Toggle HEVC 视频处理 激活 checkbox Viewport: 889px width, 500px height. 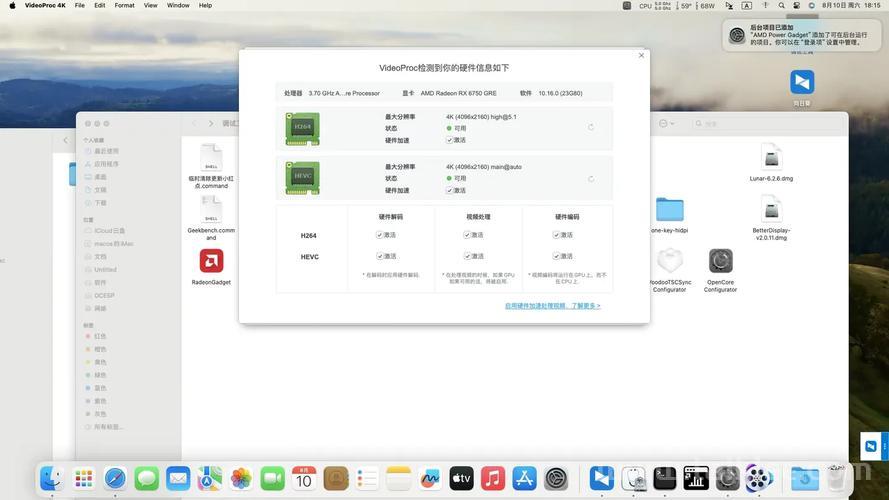(x=467, y=256)
